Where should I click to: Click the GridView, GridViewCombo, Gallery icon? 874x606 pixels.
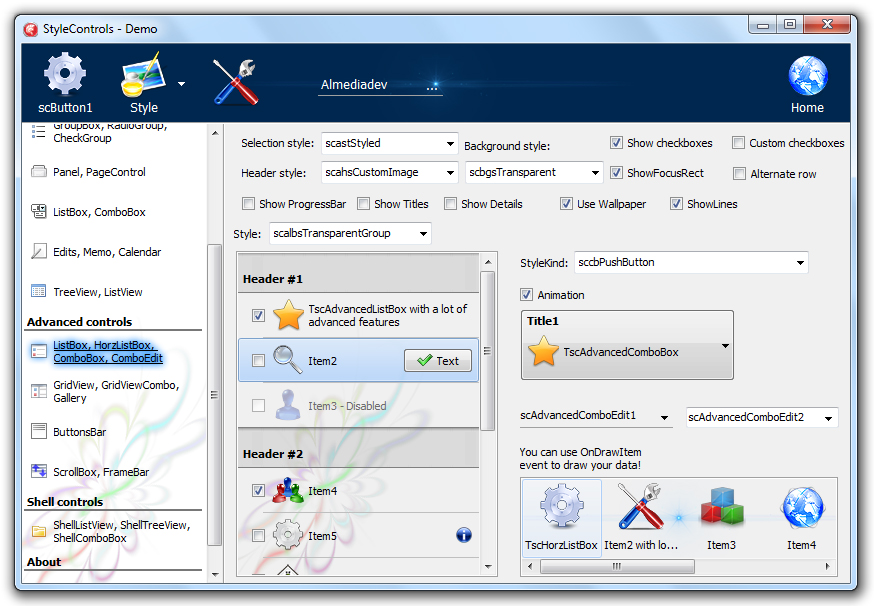point(38,391)
